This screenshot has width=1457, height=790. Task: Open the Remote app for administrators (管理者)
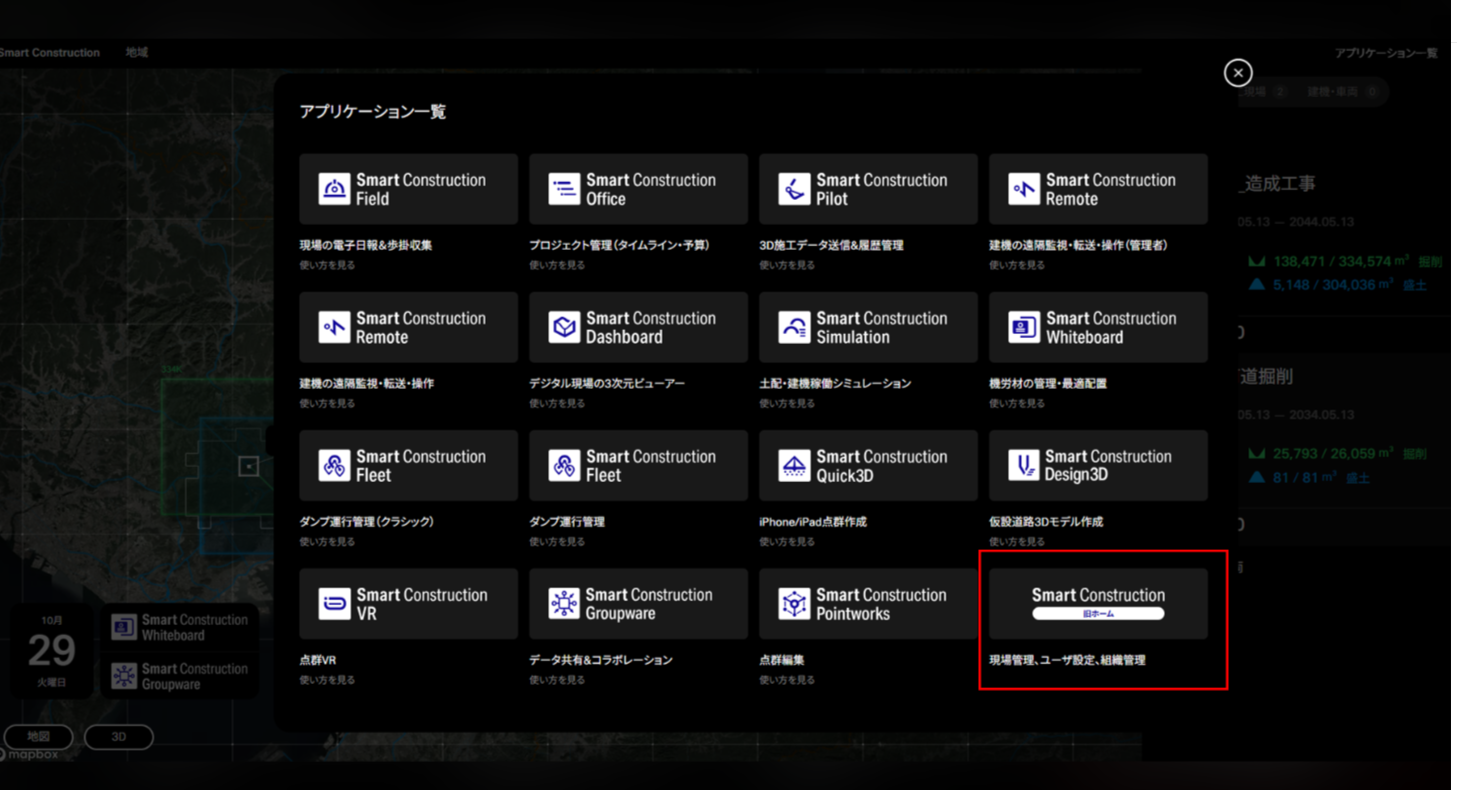[x=1098, y=189]
